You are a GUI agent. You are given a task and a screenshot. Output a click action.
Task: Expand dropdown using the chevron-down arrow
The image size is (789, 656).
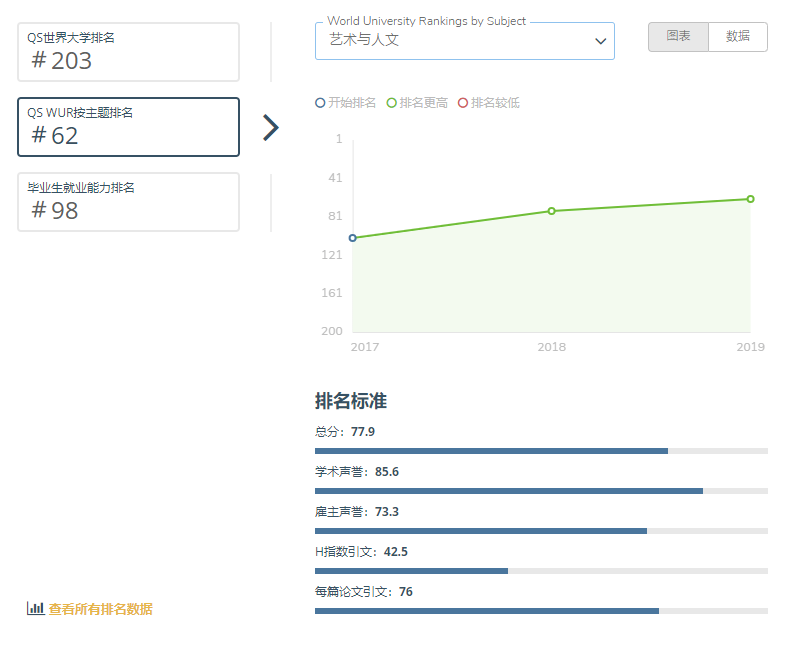click(x=600, y=41)
